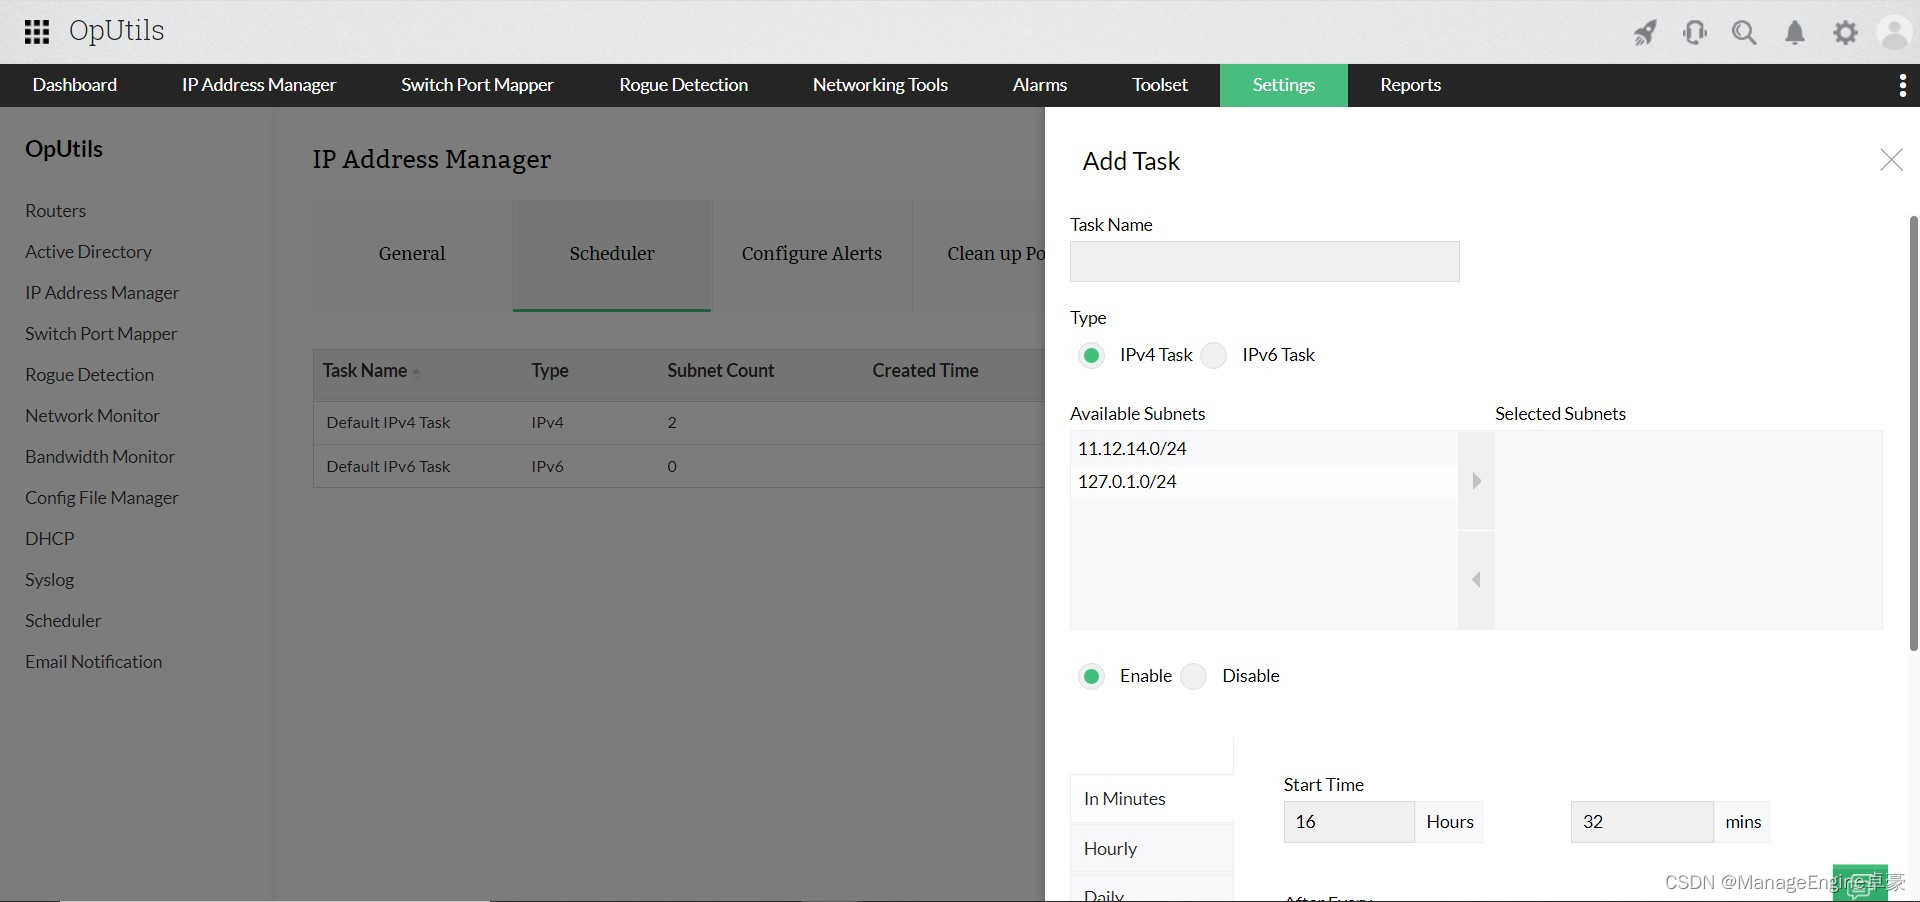Image resolution: width=1920 pixels, height=902 pixels.
Task: Select subnet 127.0.1.0/24
Action: (x=1264, y=482)
